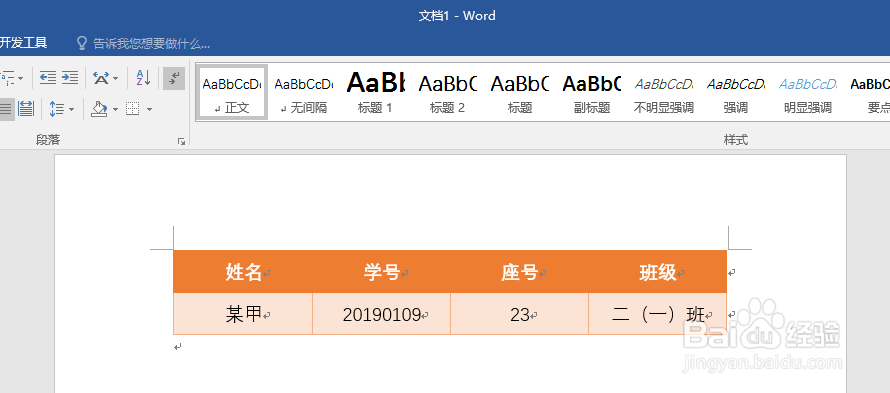Apply the 标题 style
890x393 pixels.
click(x=519, y=92)
